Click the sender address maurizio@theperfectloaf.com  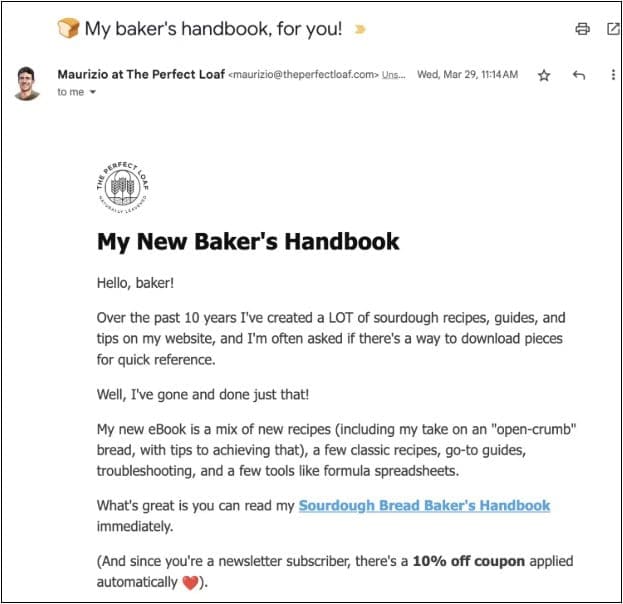pos(304,75)
